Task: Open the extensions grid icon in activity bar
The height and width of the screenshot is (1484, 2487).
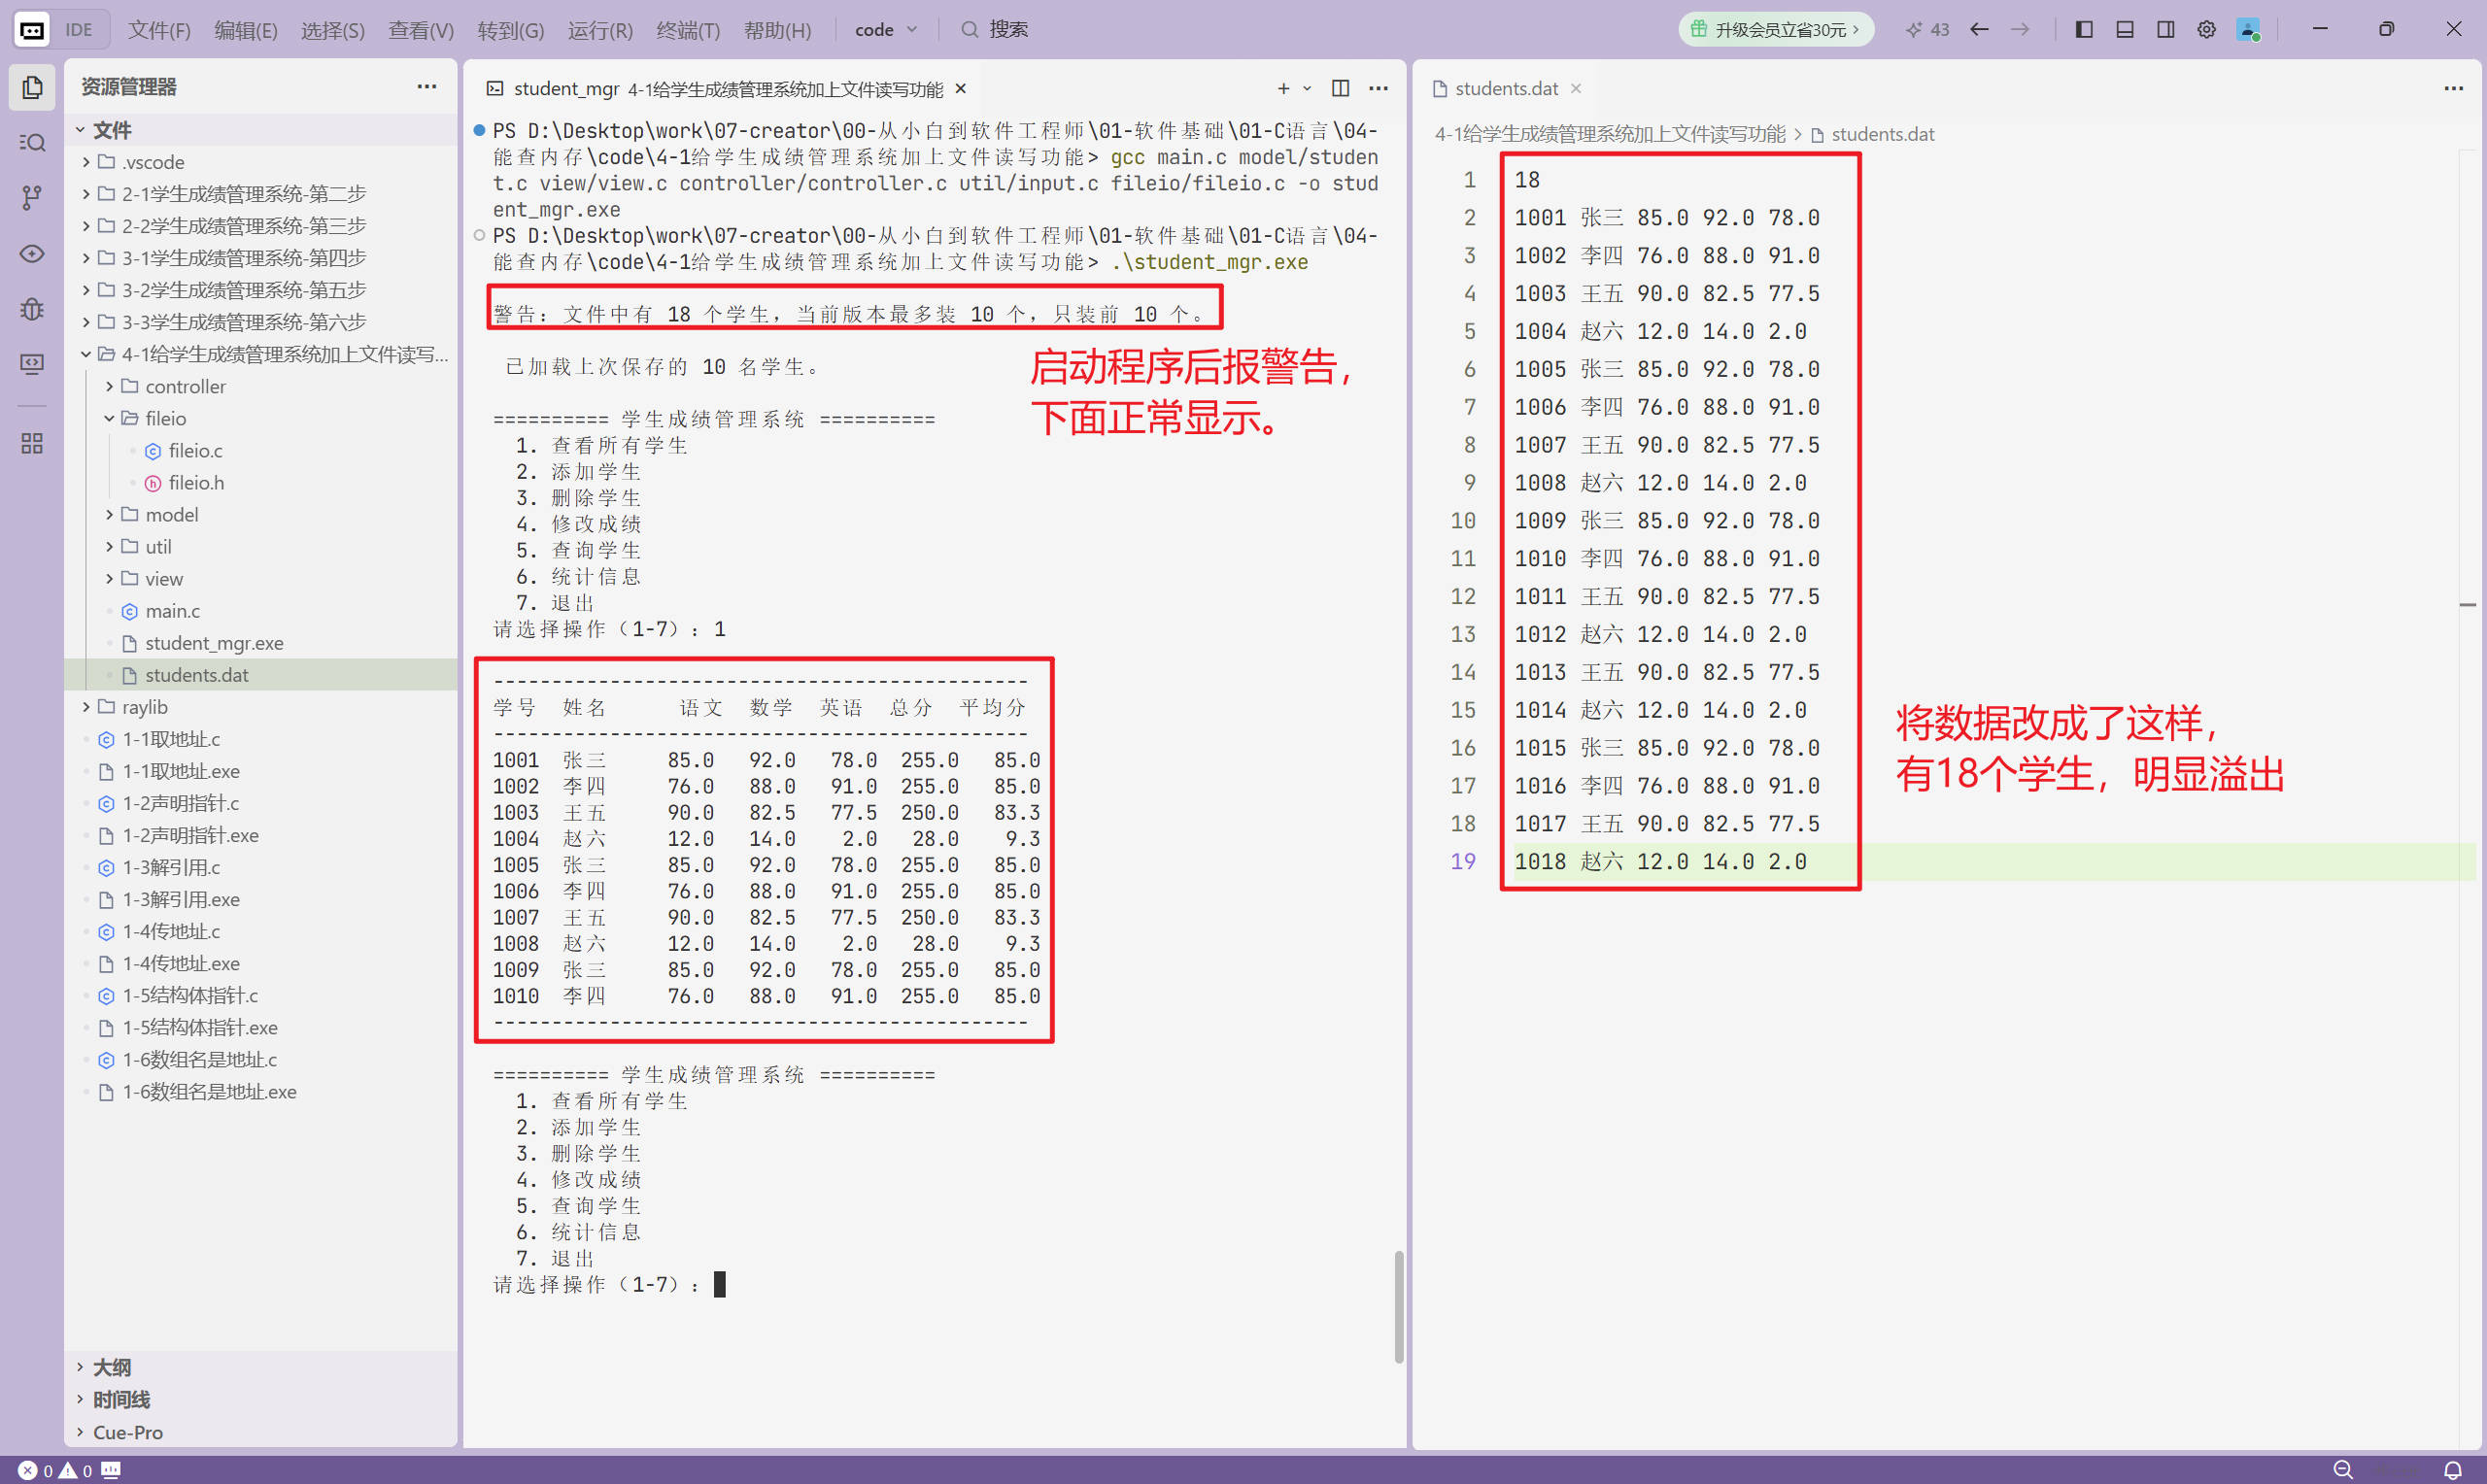Action: (x=32, y=443)
